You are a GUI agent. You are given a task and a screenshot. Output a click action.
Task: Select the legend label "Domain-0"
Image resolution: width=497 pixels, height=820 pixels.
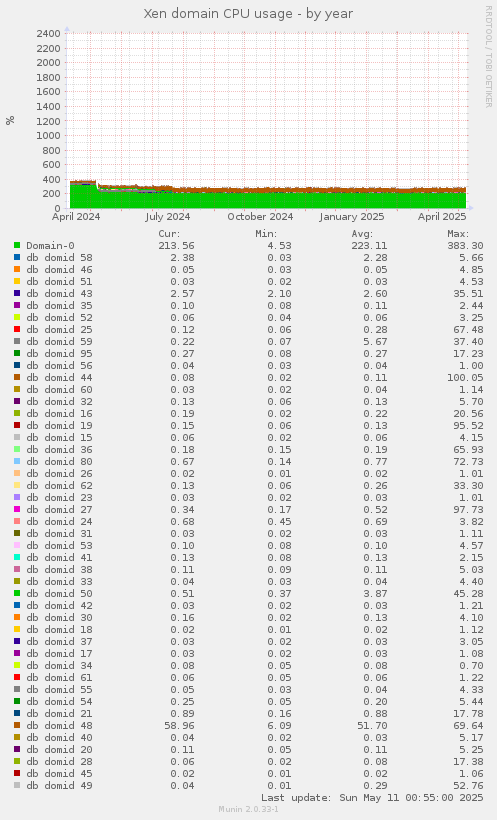point(50,245)
